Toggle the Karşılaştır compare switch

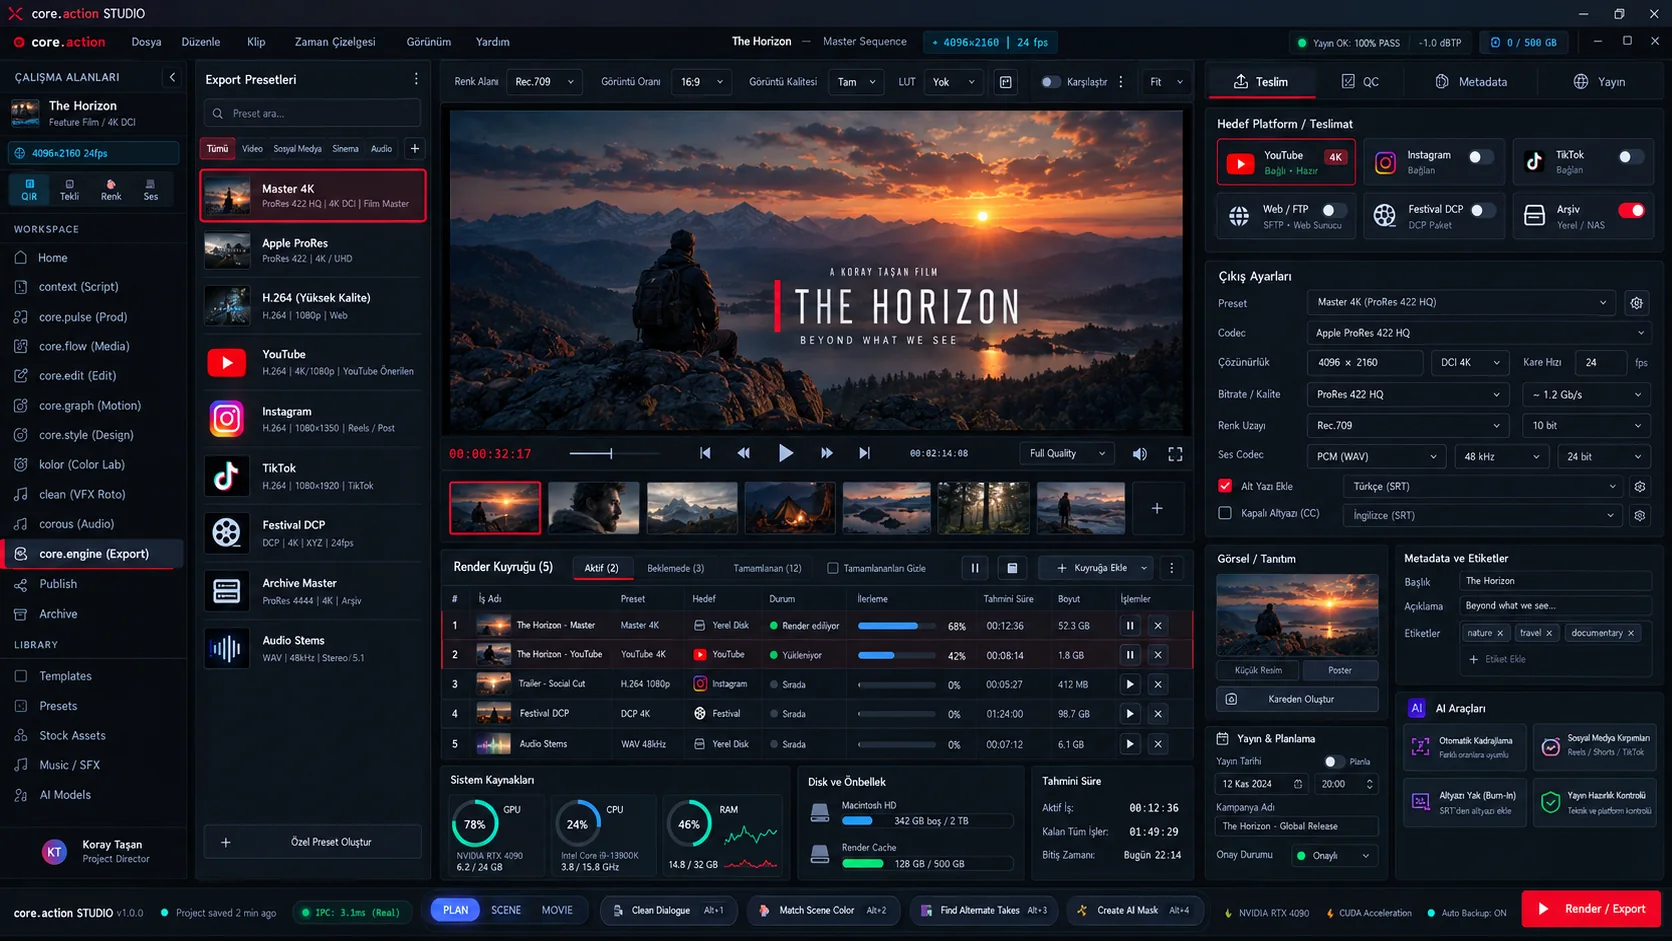1050,82
